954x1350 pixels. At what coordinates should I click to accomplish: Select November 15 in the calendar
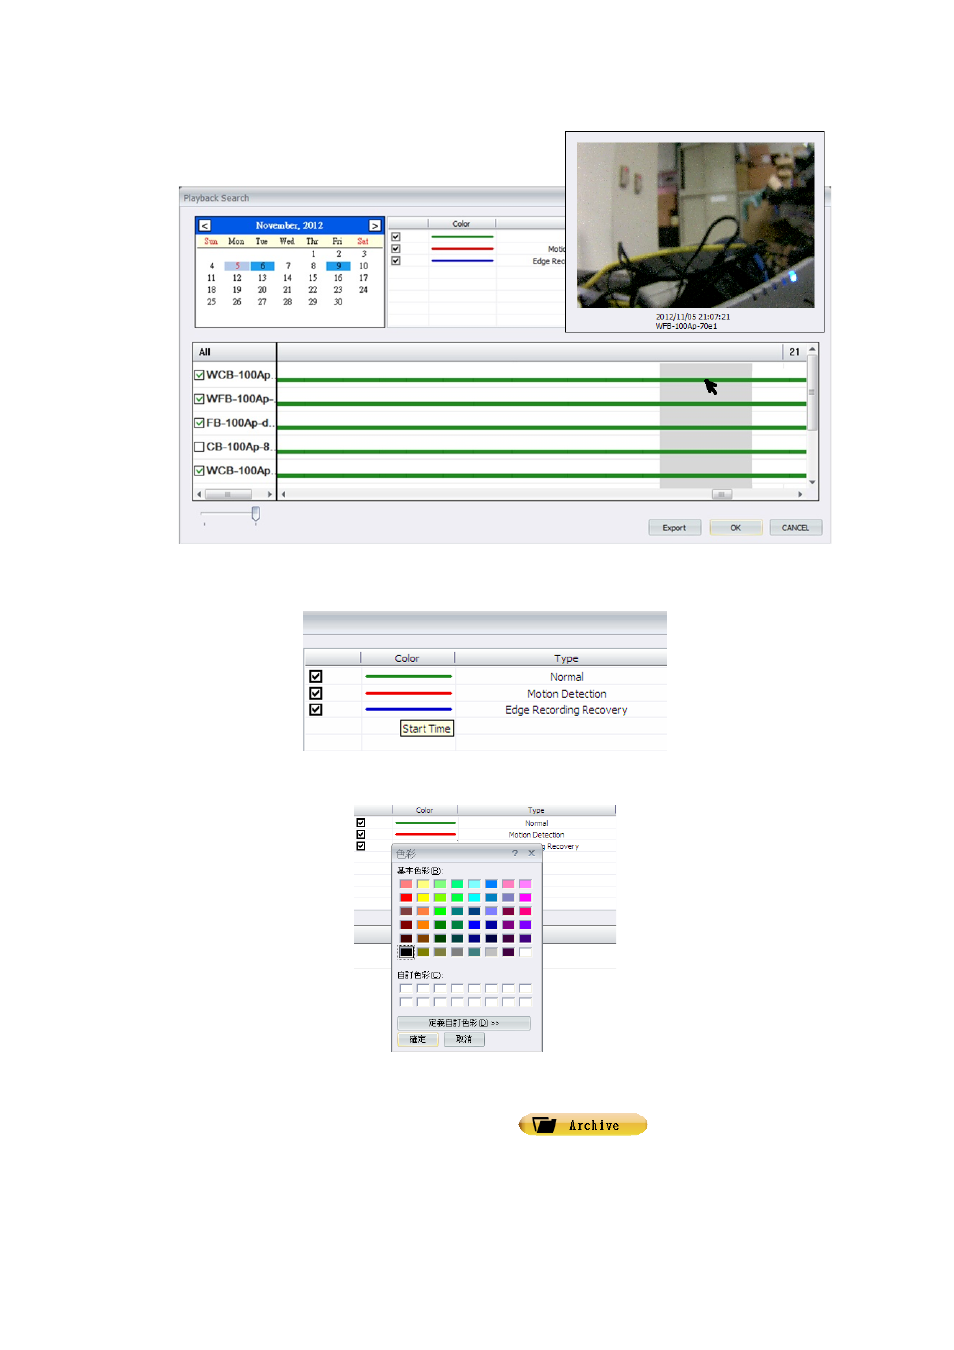(x=313, y=278)
